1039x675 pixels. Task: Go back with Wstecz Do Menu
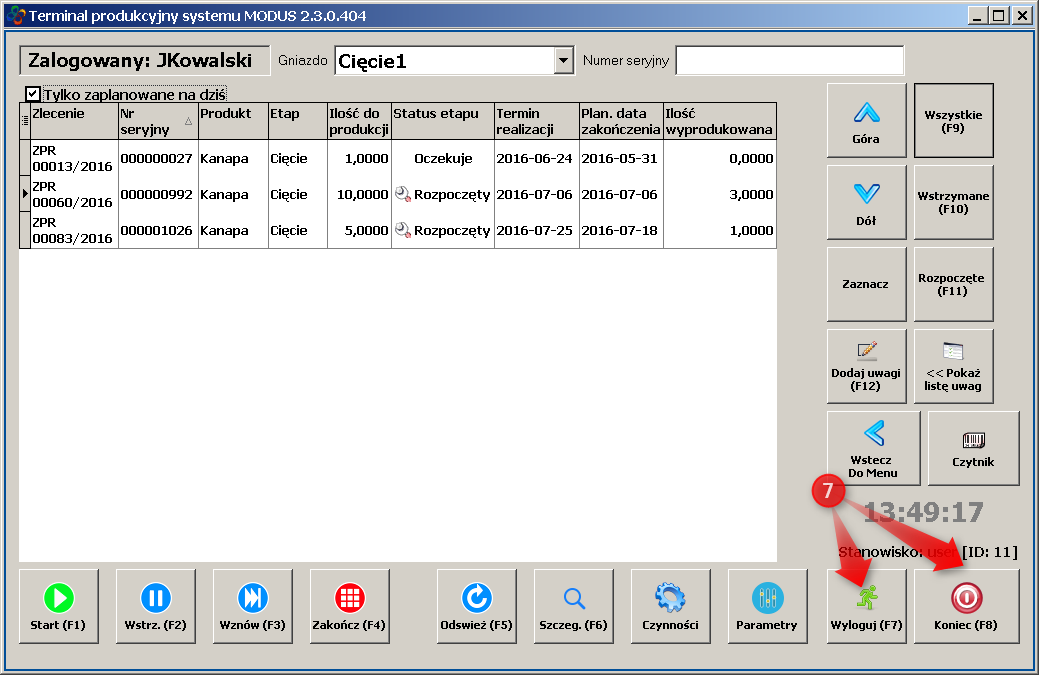pyautogui.click(x=873, y=448)
